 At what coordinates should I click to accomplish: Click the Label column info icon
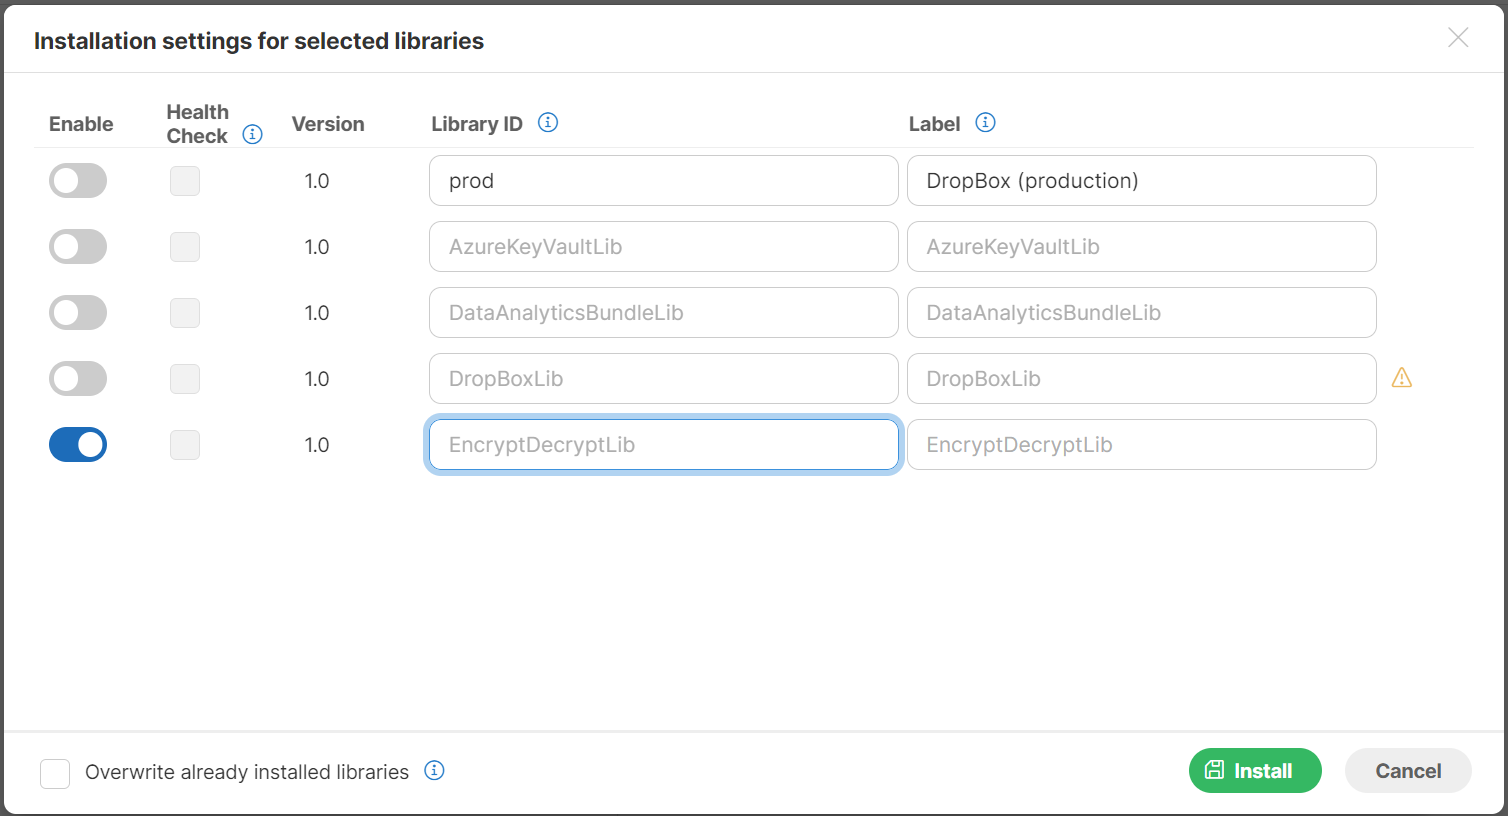coord(985,122)
